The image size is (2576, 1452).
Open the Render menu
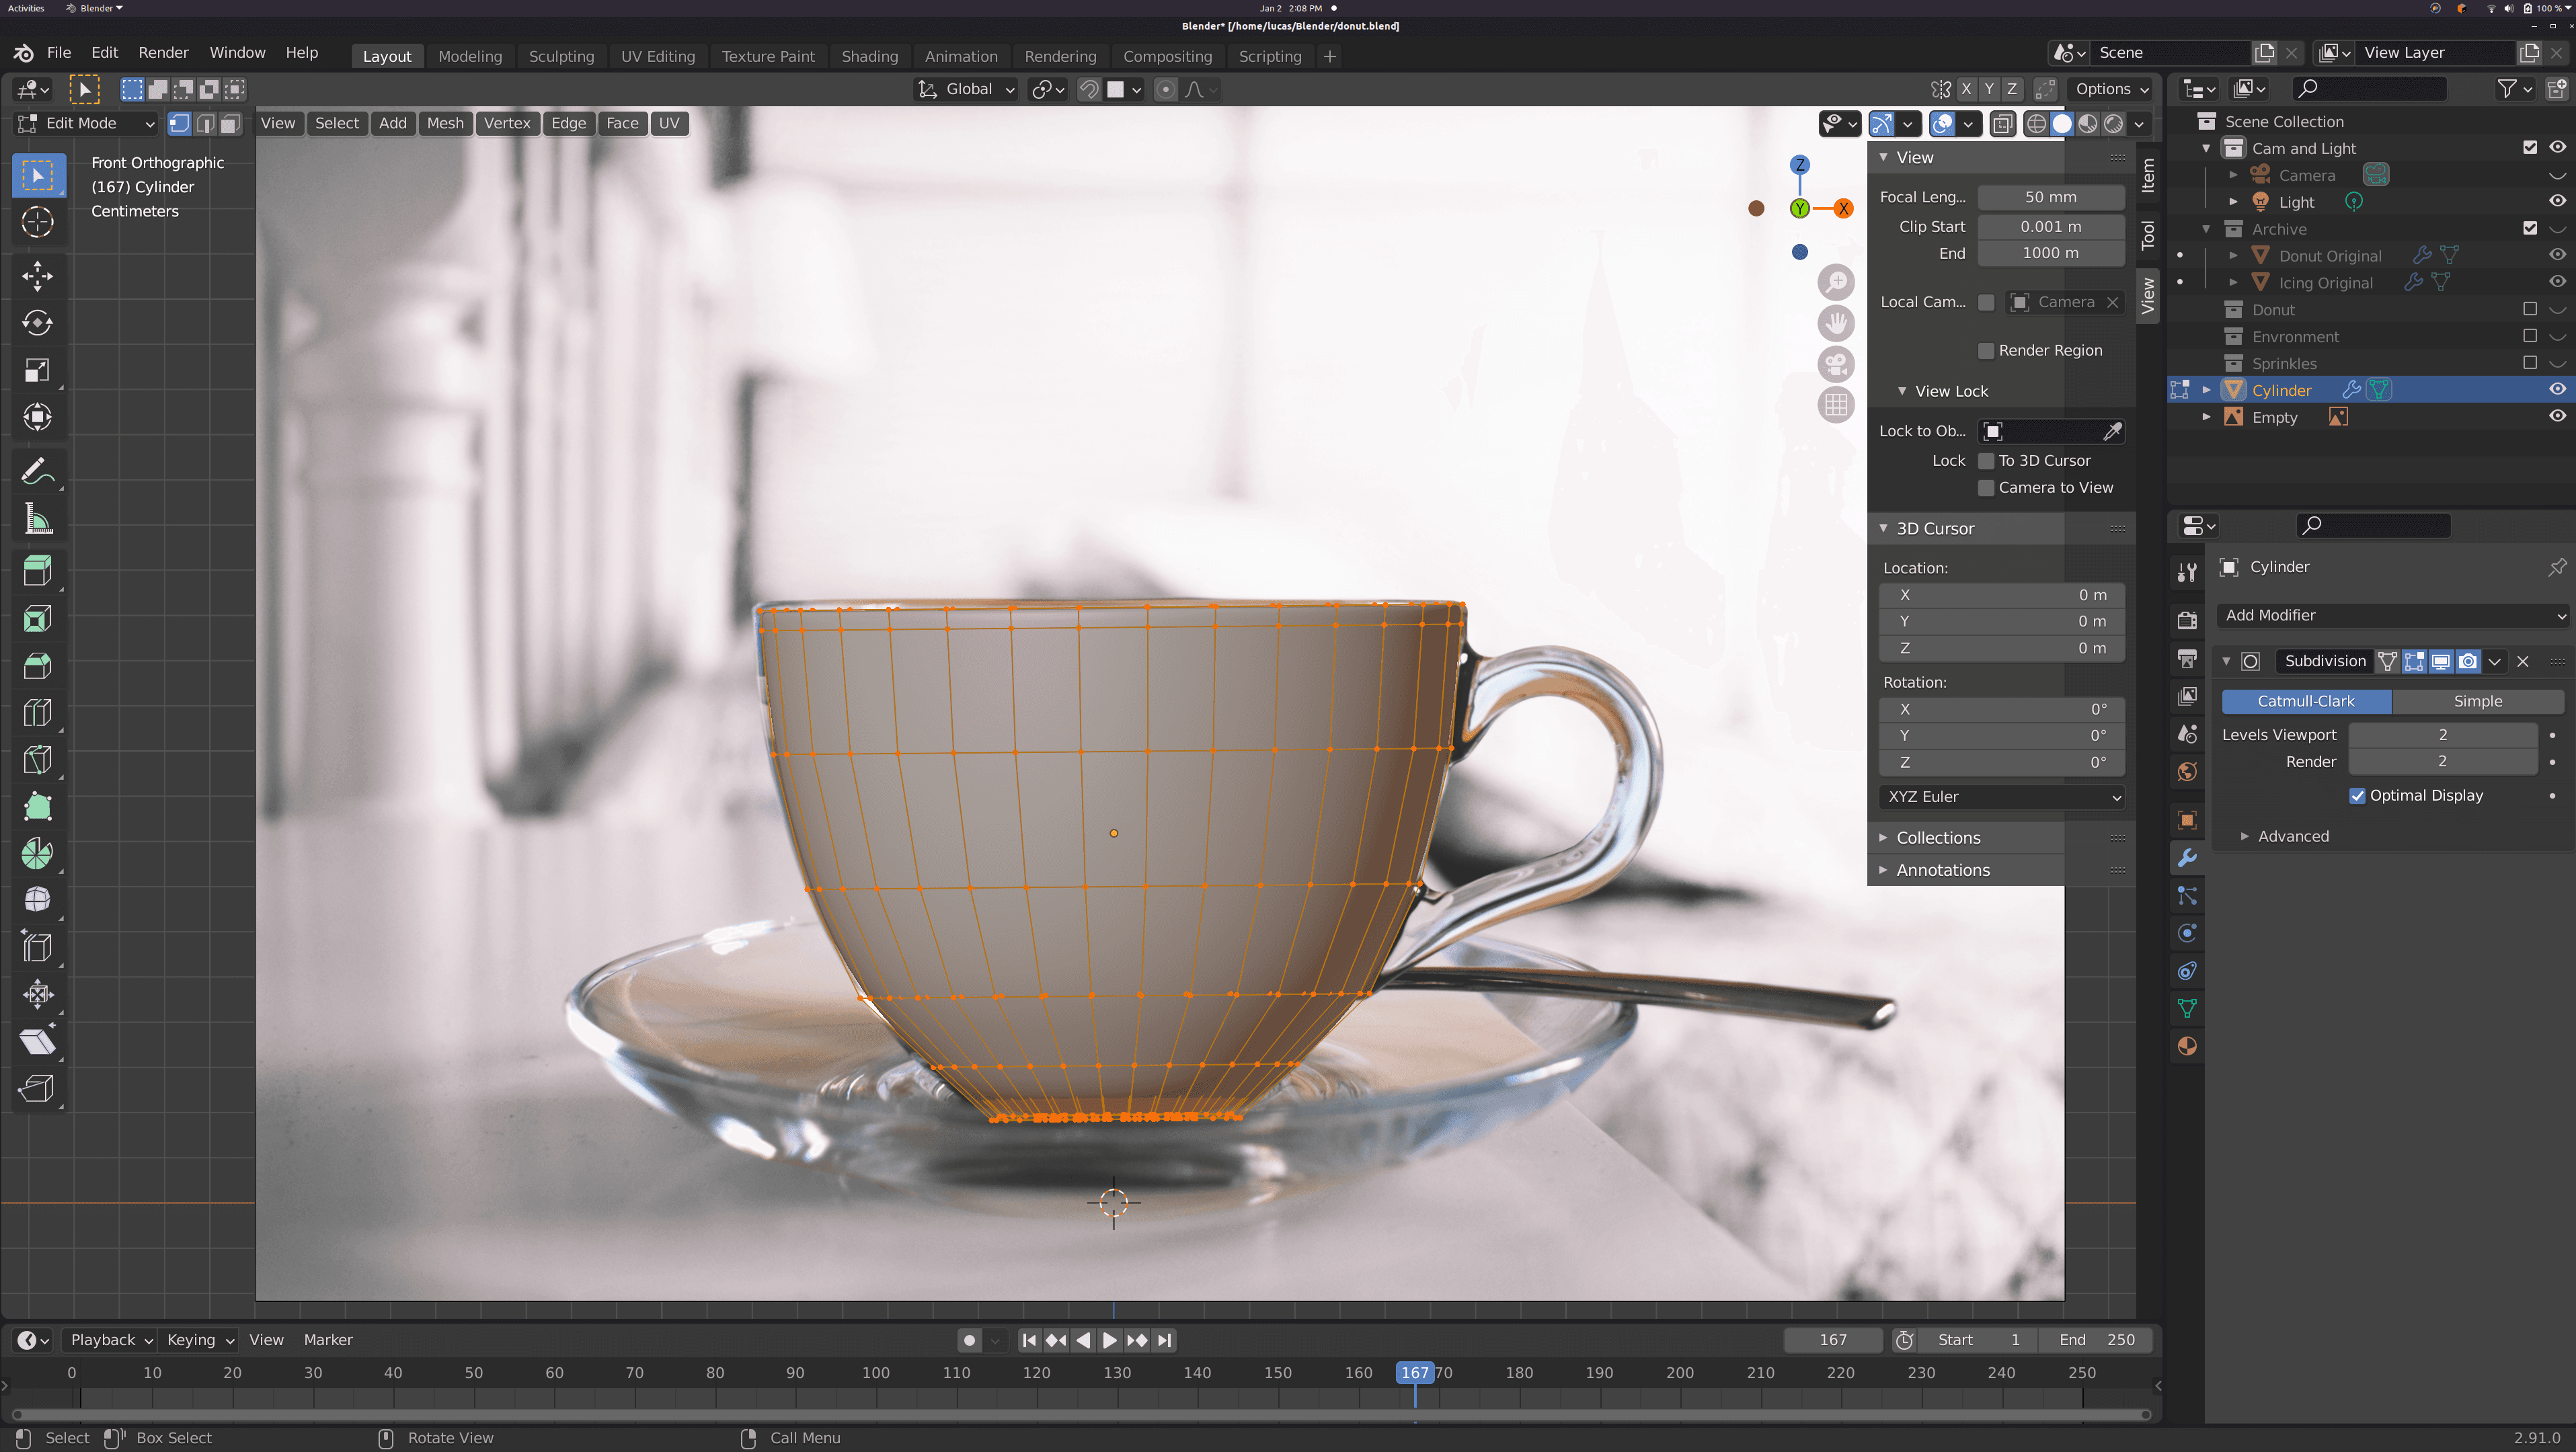pyautogui.click(x=163, y=52)
